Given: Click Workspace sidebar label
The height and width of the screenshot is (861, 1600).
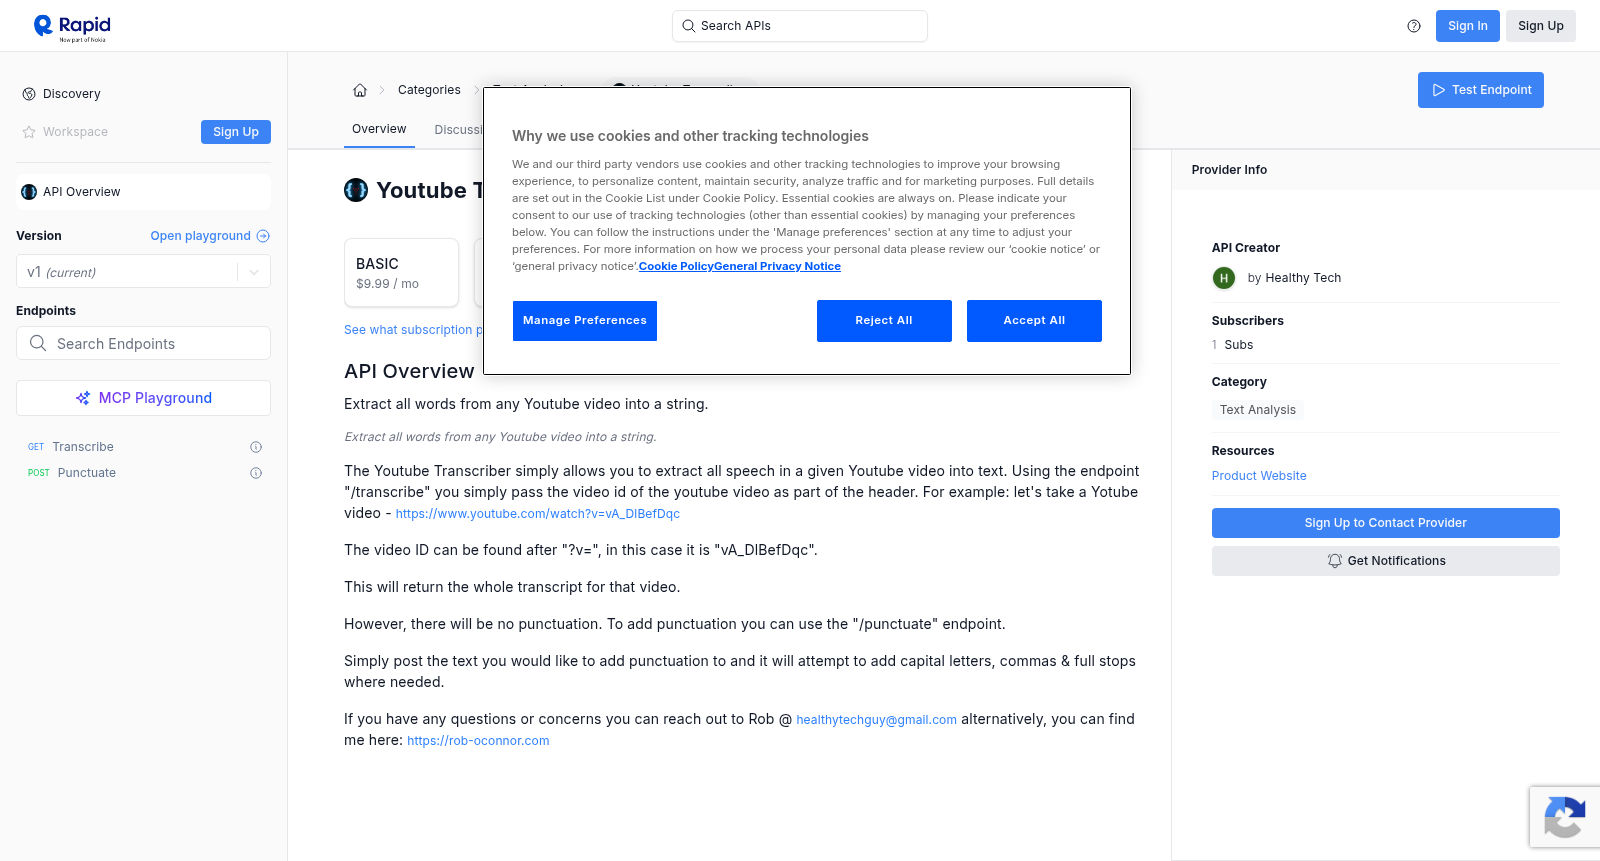Looking at the screenshot, I should 75,132.
